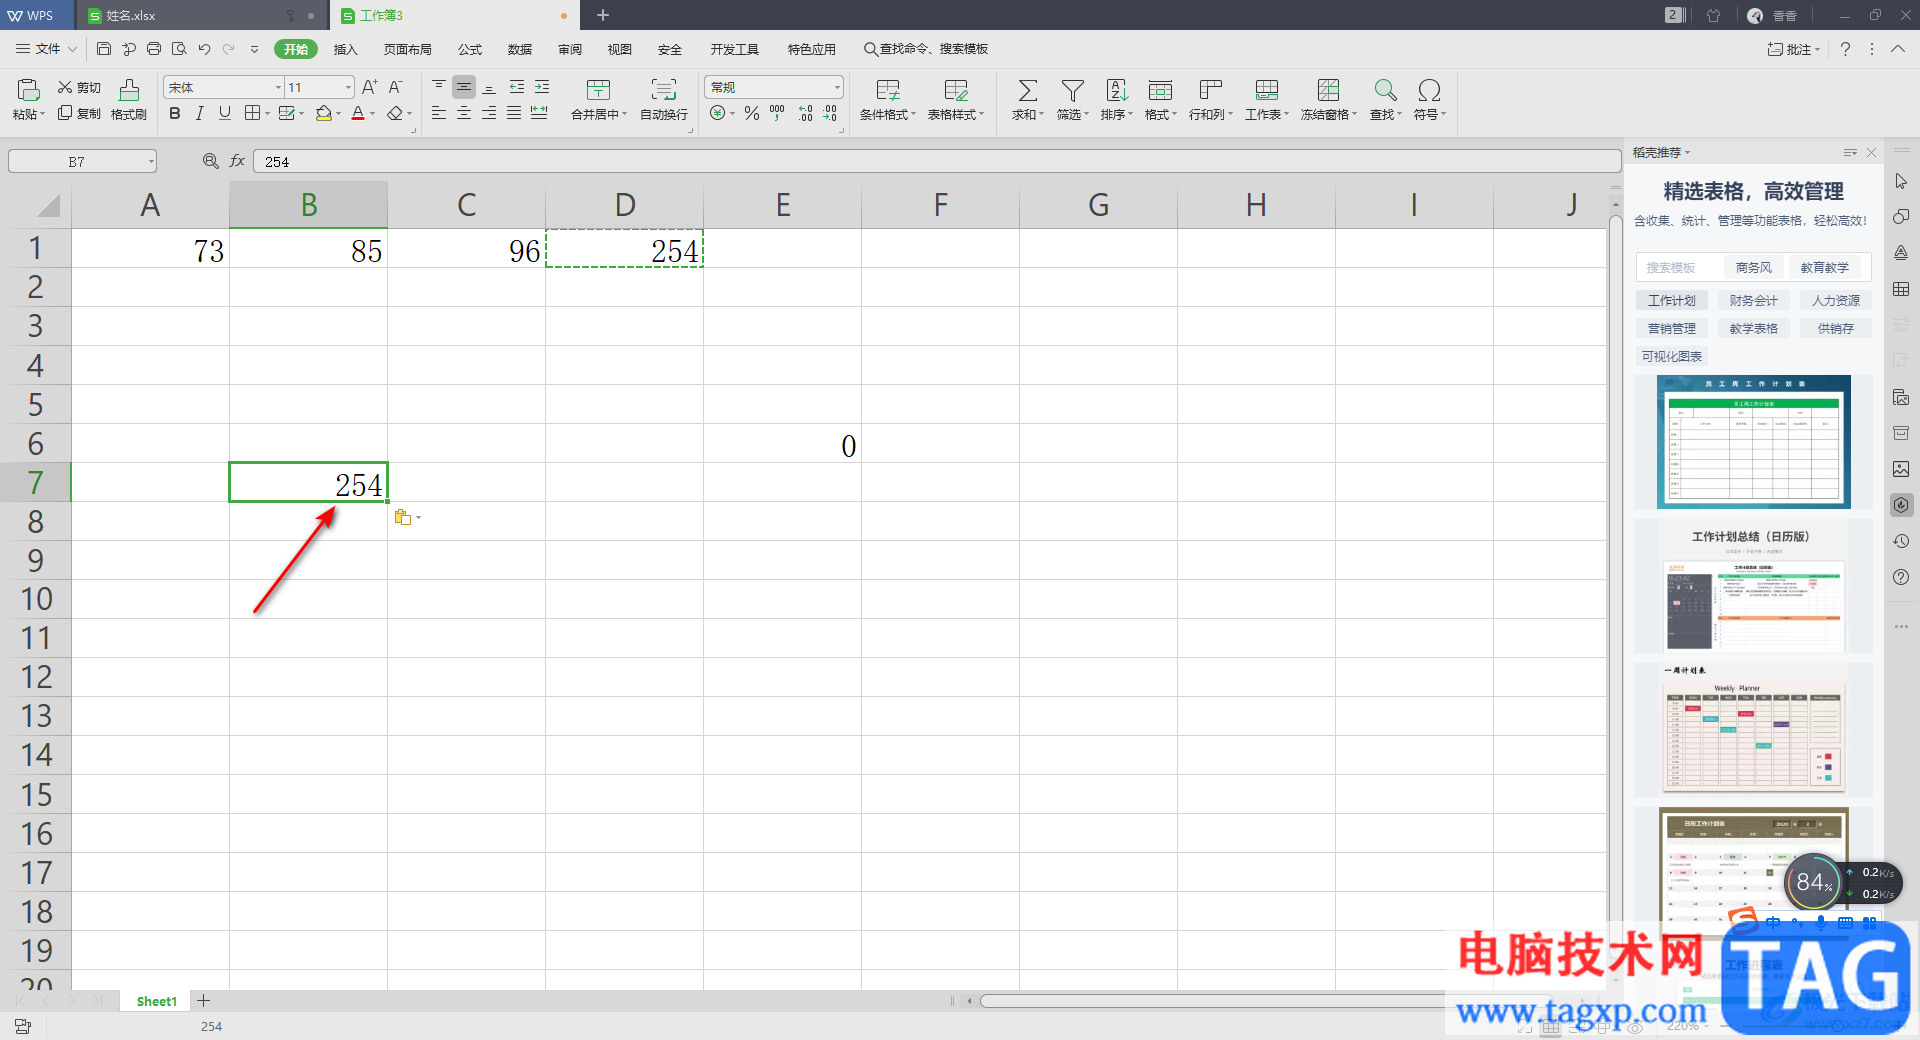Image resolution: width=1920 pixels, height=1040 pixels.
Task: Click the Save icon in quick access toolbar
Action: (104, 49)
